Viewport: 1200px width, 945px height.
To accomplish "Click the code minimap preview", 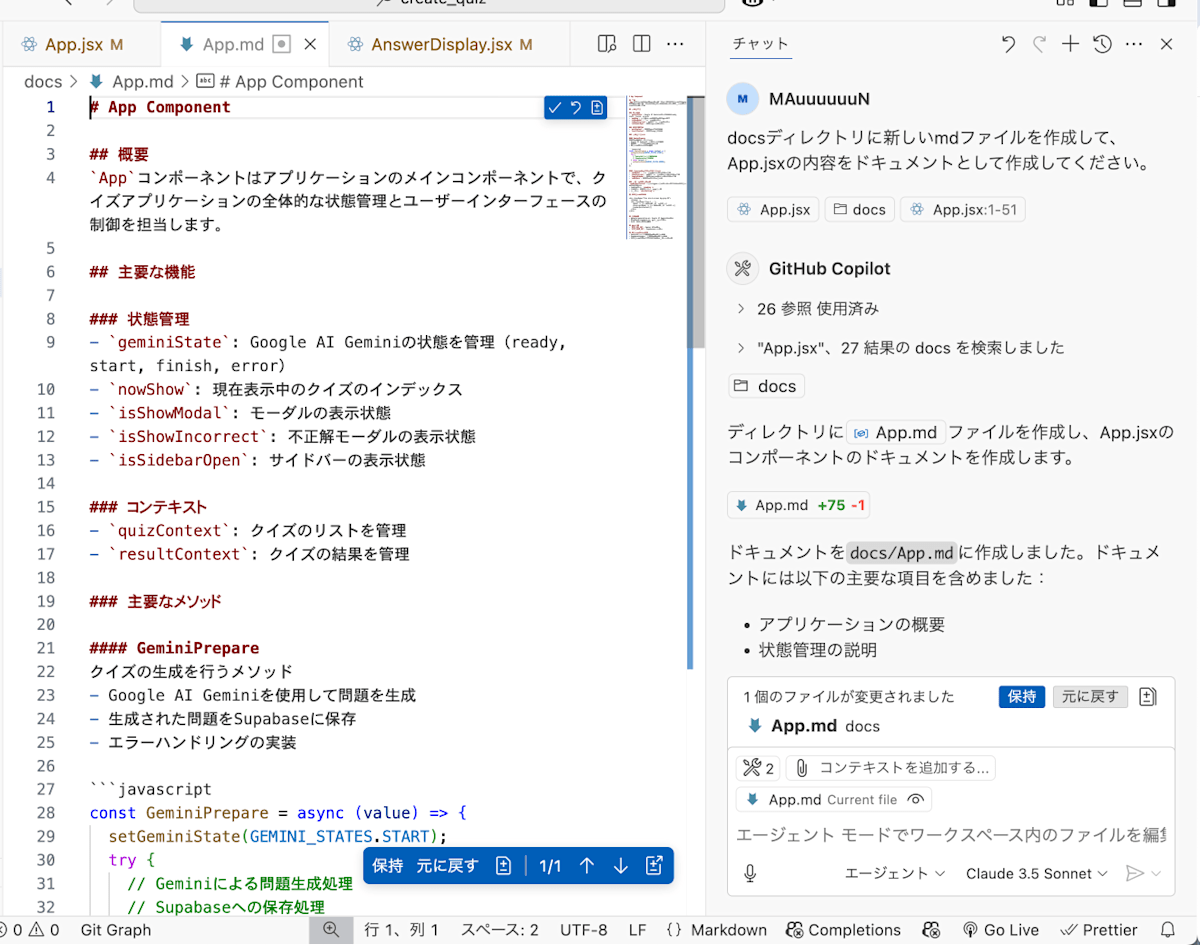I will point(657,168).
